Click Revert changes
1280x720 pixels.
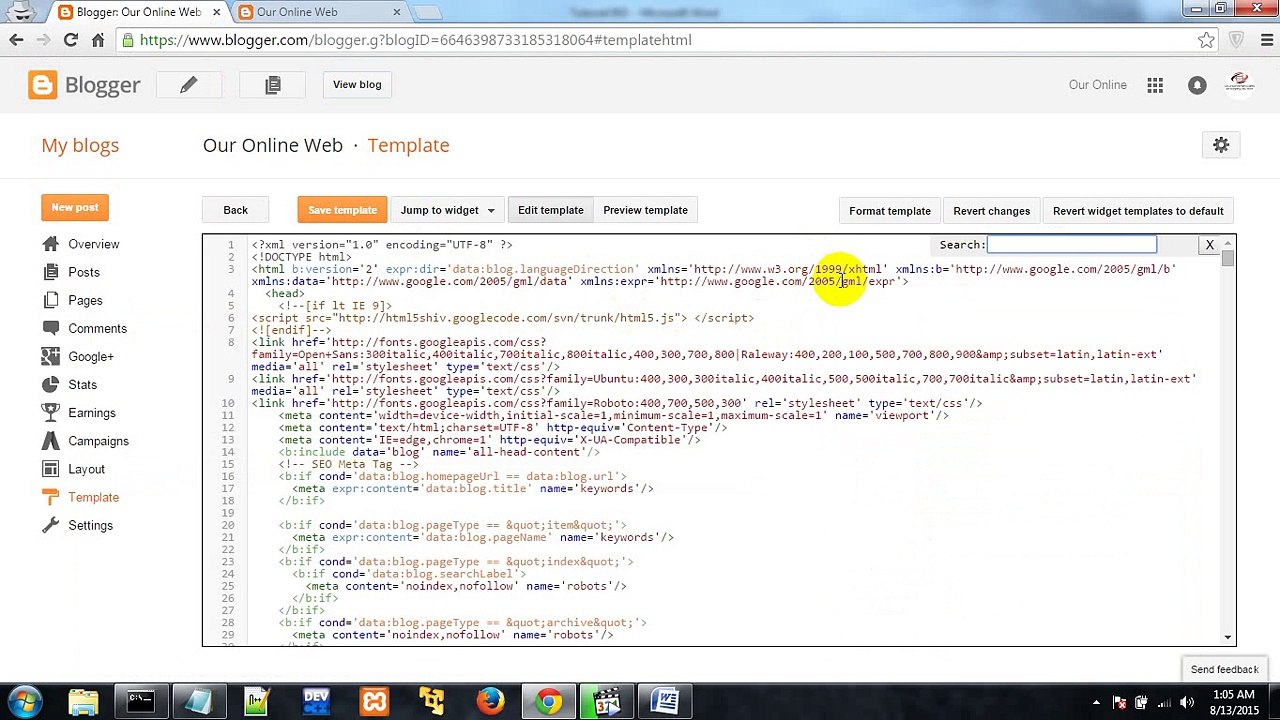[991, 211]
